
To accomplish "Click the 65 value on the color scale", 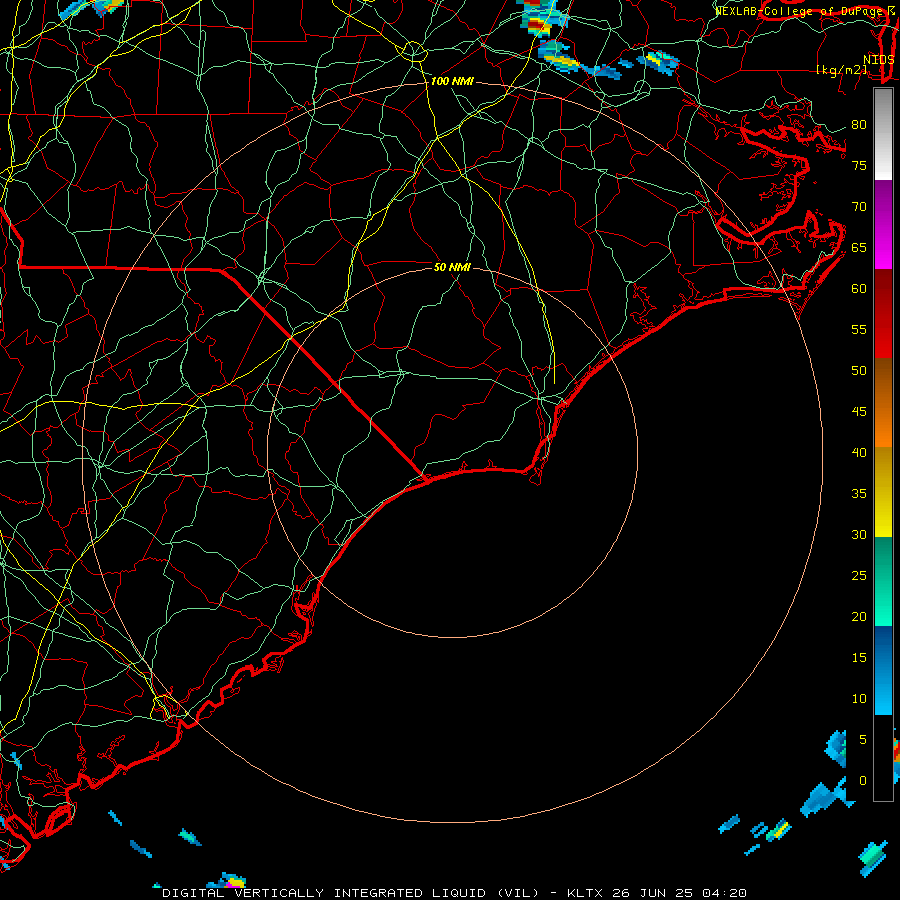I will (x=859, y=248).
